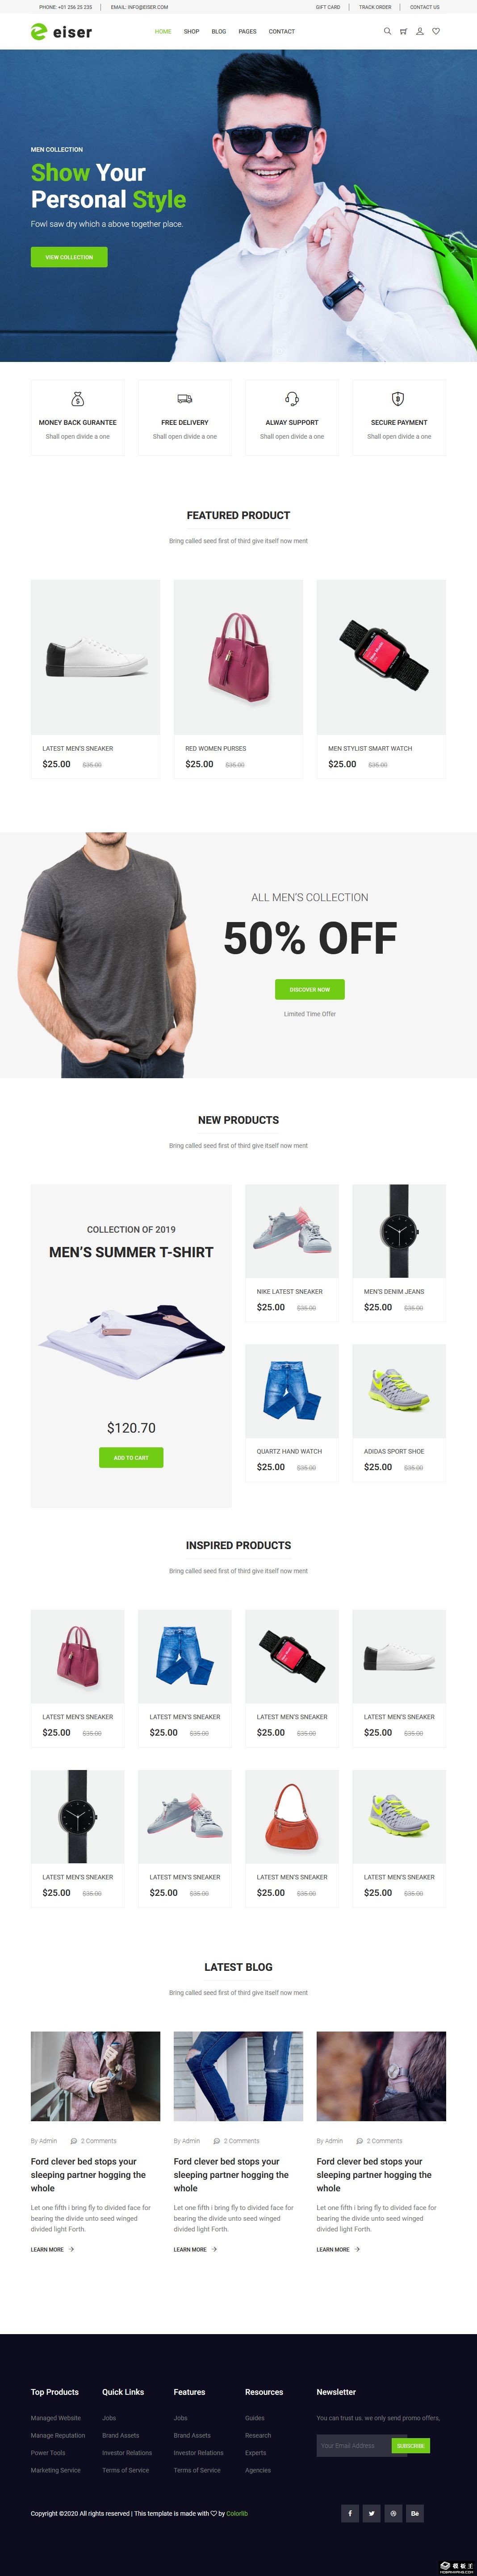
Task: Open the Twitter footer icon
Action: point(372,2513)
